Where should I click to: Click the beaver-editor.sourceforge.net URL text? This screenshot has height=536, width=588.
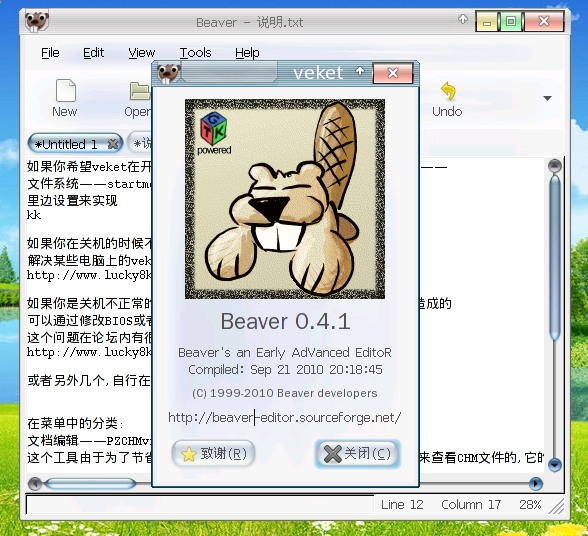coord(285,417)
